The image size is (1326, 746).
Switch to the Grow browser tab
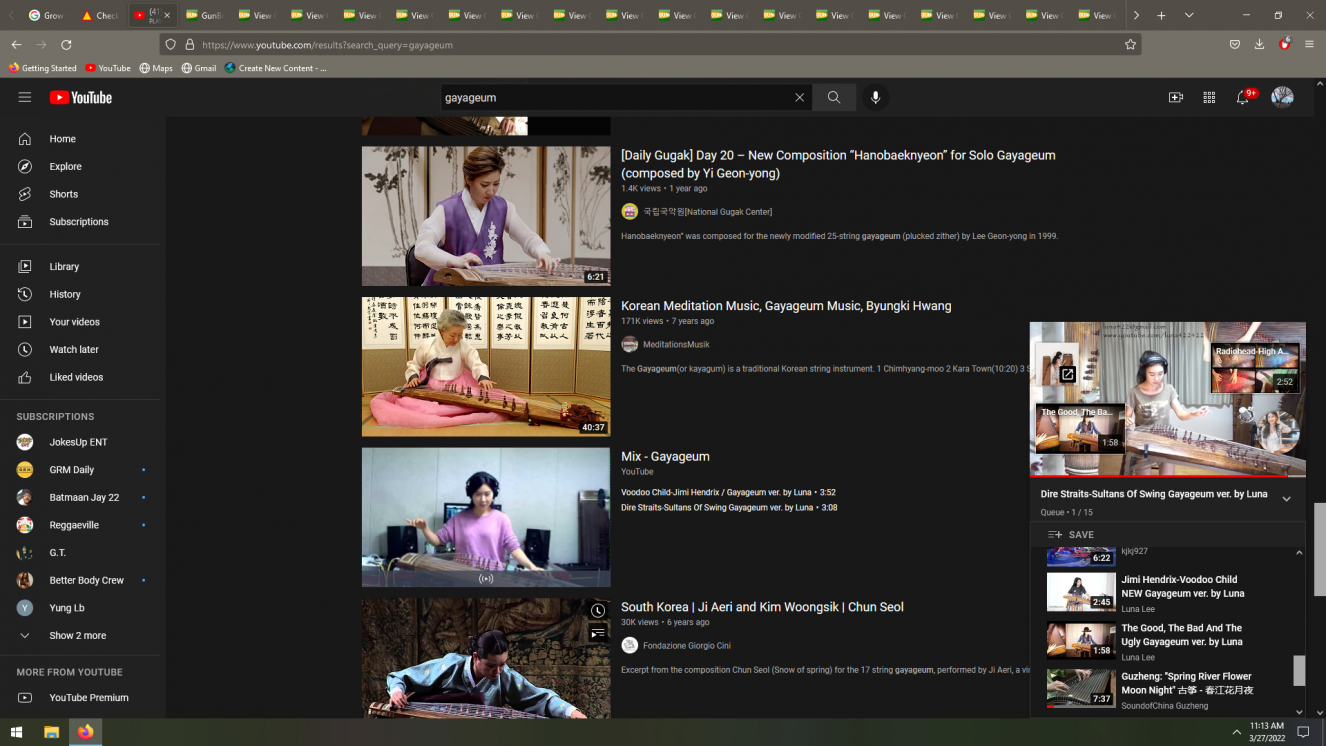pos(46,15)
